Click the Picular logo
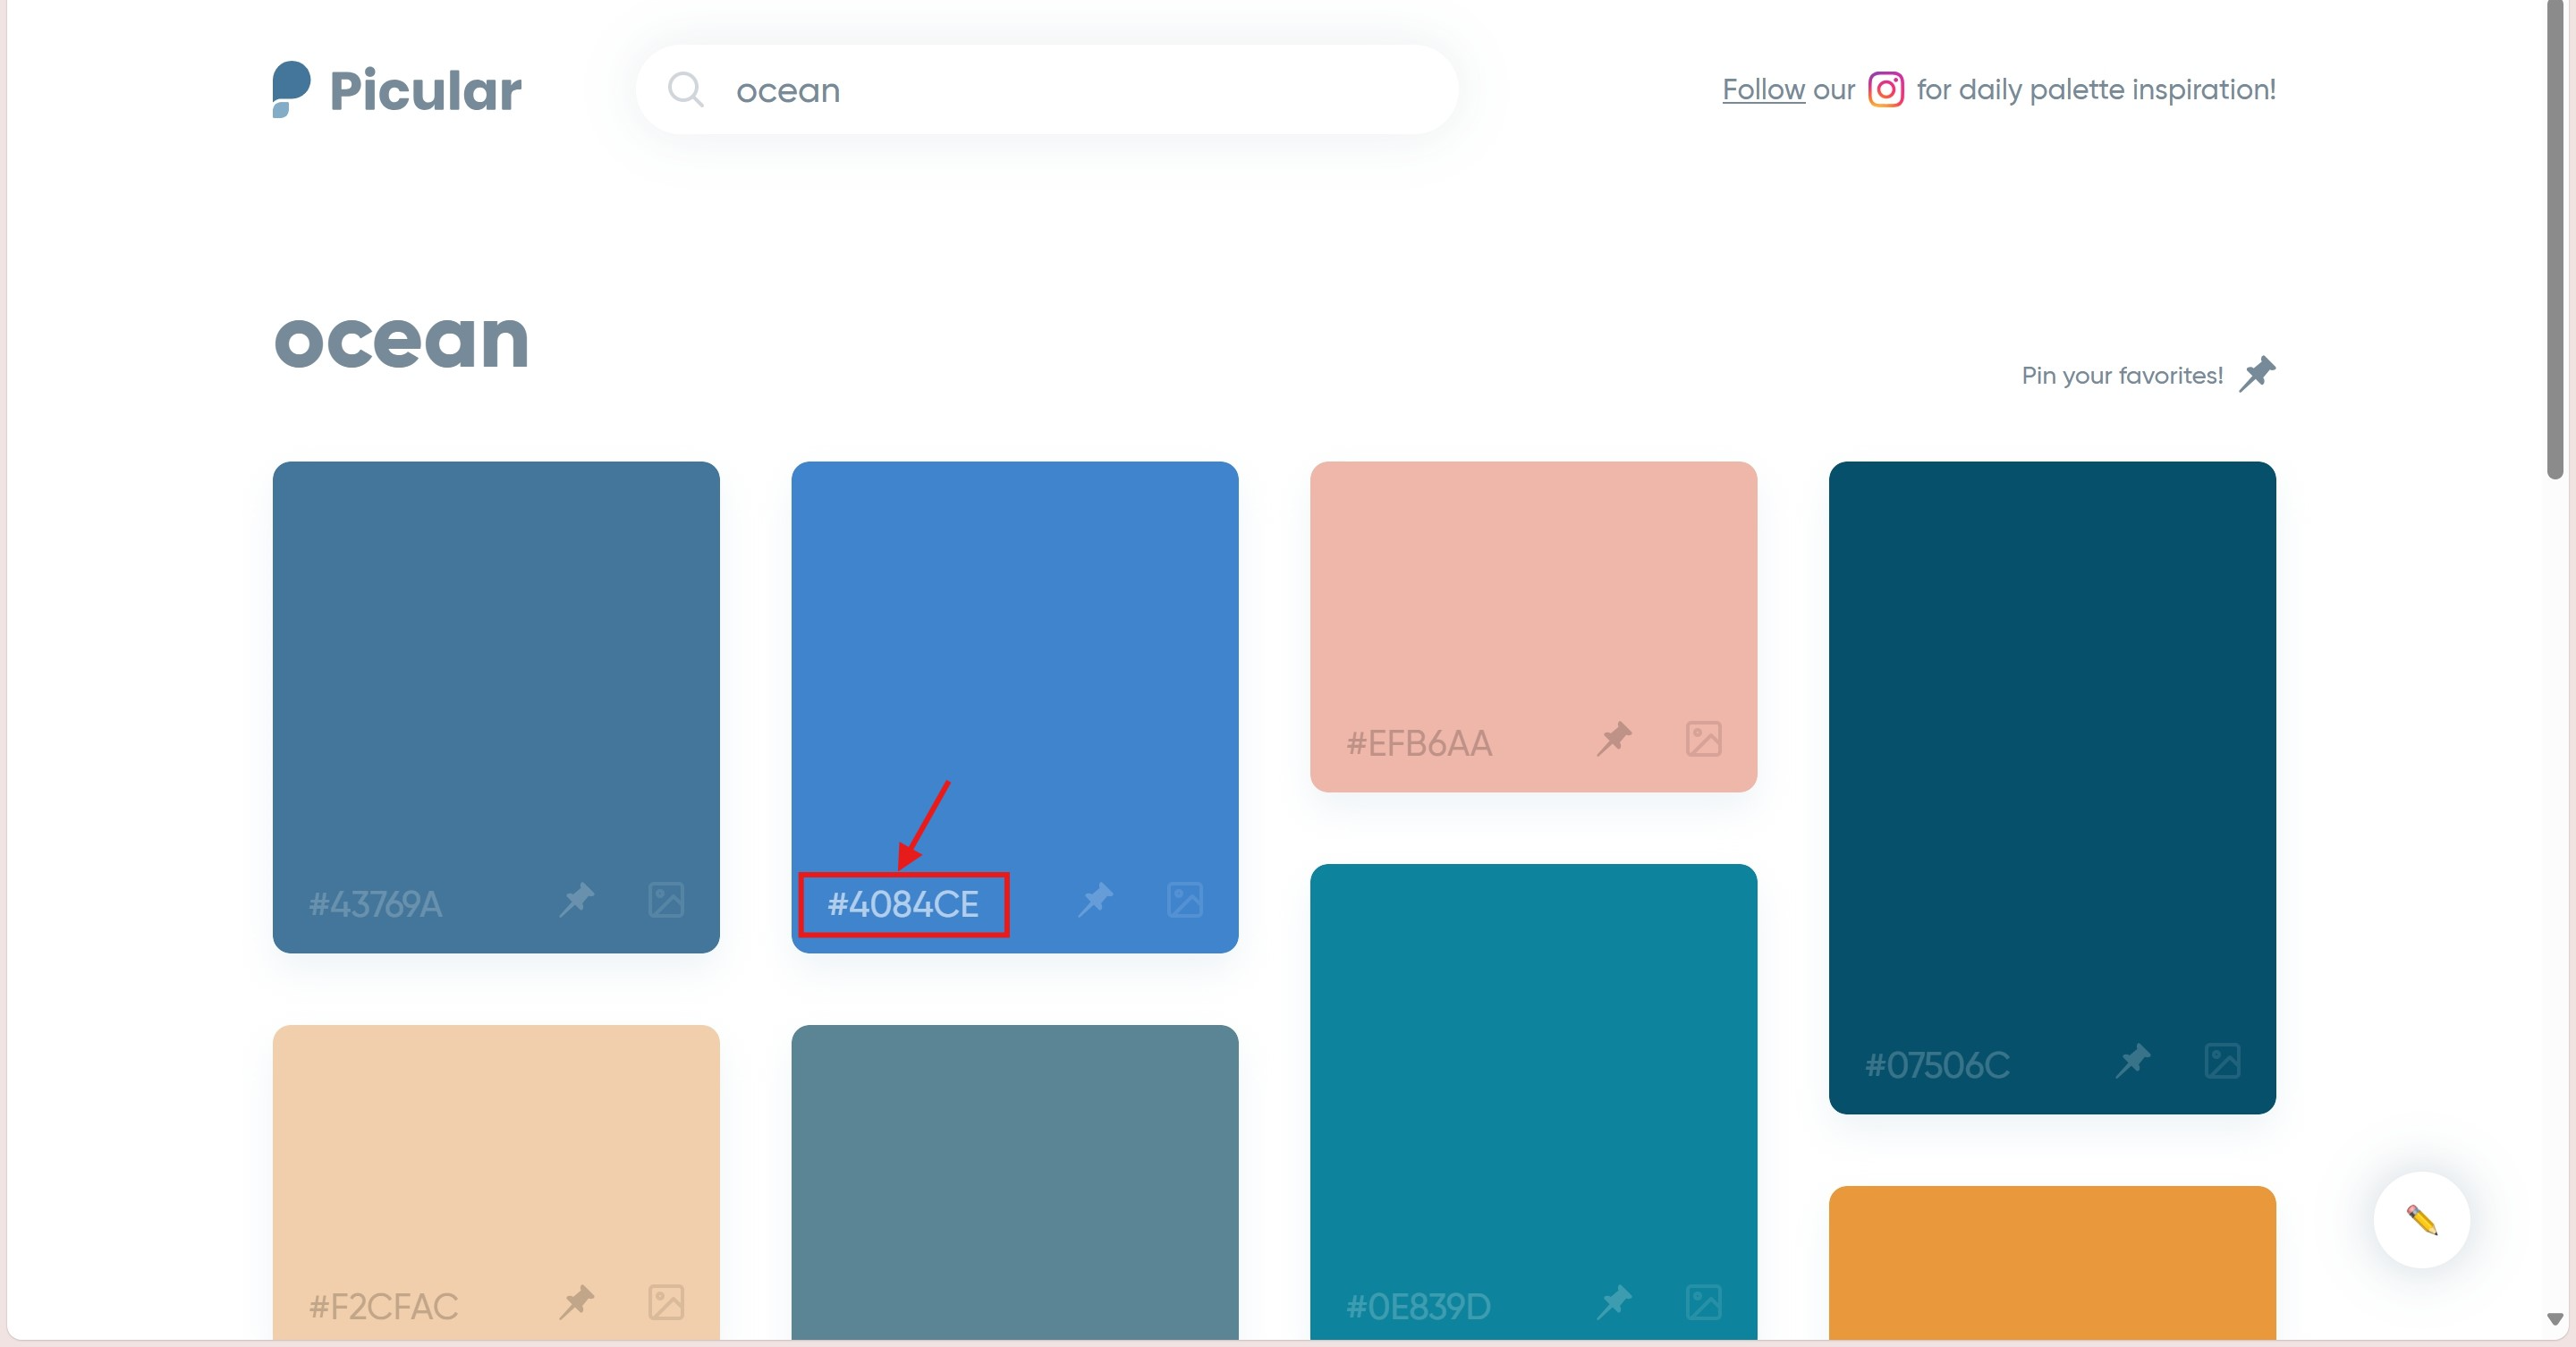 [396, 90]
